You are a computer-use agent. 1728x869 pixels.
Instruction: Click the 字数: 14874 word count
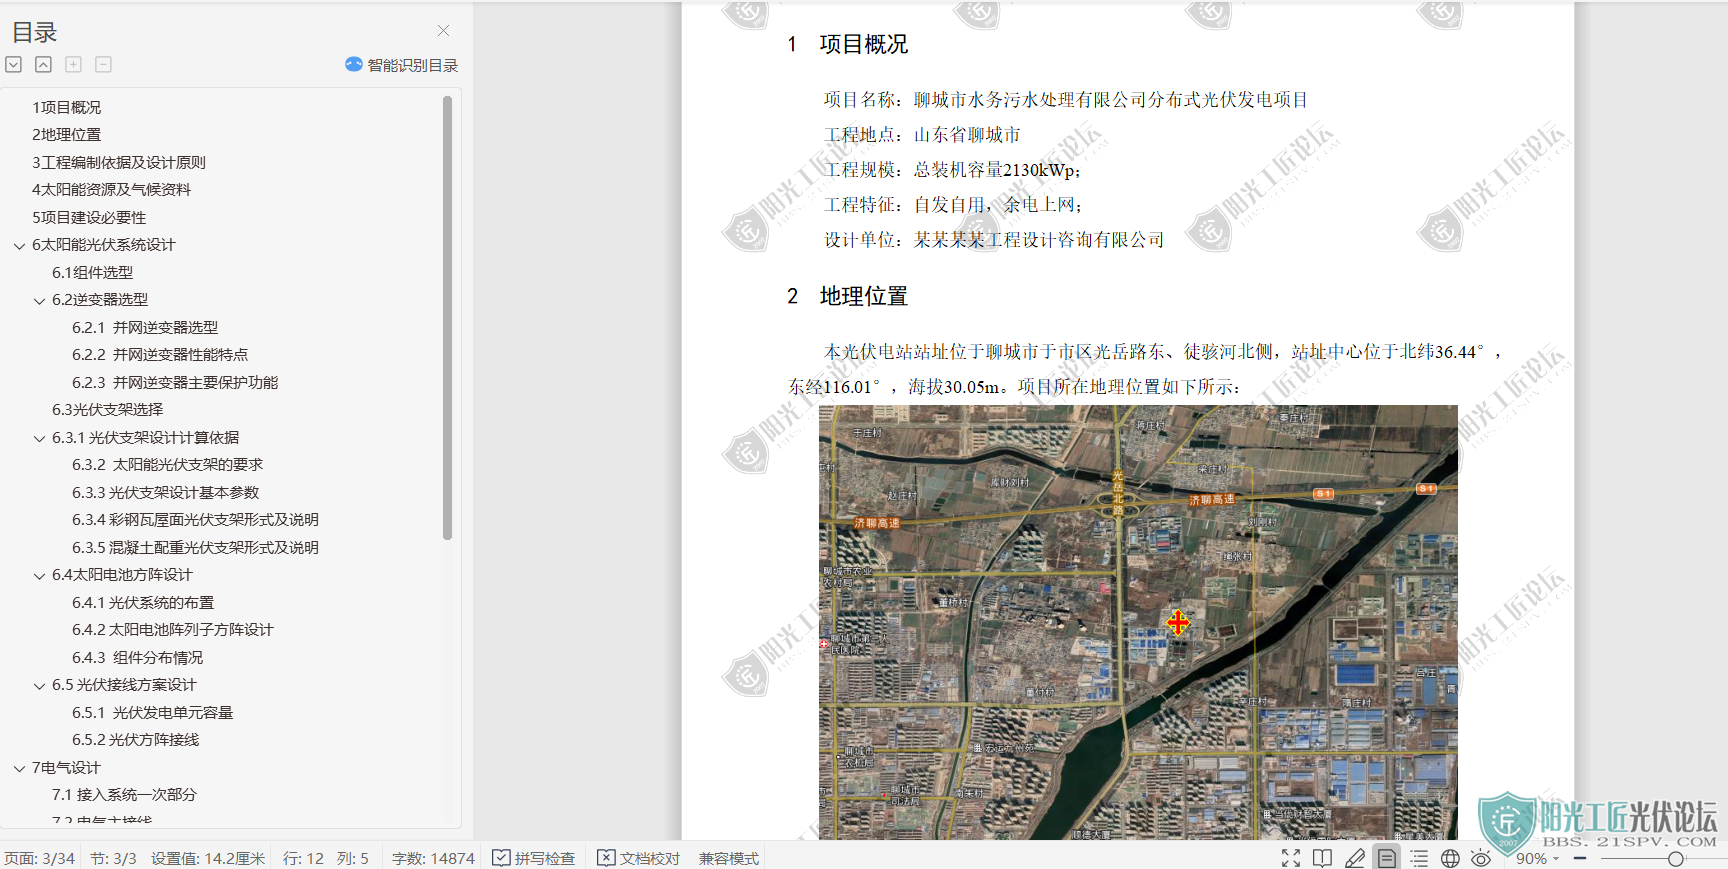coord(433,858)
